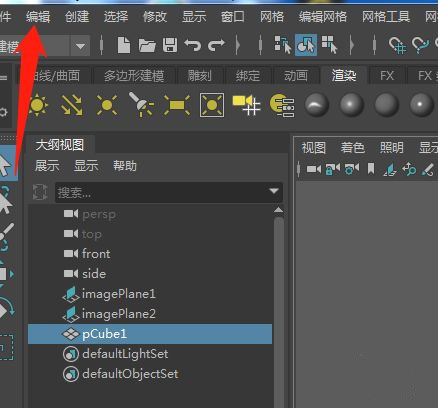Click the viewport bookmark icon
This screenshot has height=408, width=438.
tap(371, 169)
